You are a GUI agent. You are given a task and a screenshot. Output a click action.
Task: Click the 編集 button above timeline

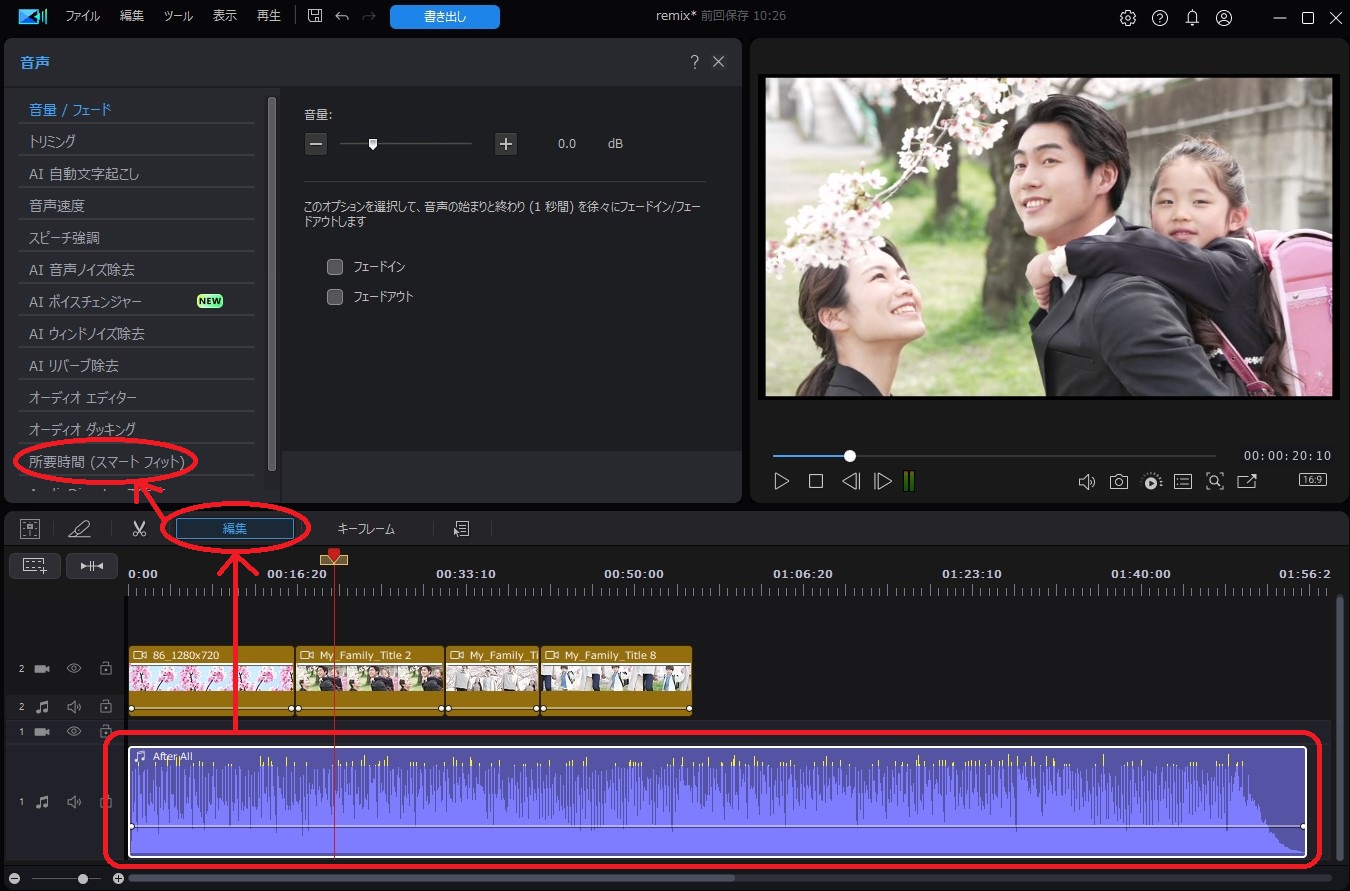click(235, 529)
